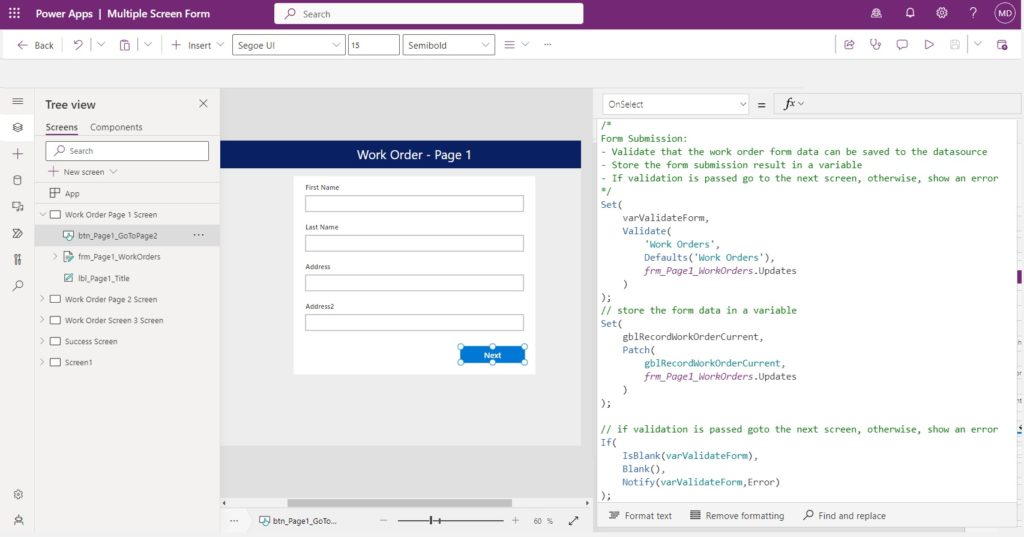Screen dimensions: 1024x537
Task: Expand frm_Page1_WorkOrders tree node
Action: click(55, 257)
